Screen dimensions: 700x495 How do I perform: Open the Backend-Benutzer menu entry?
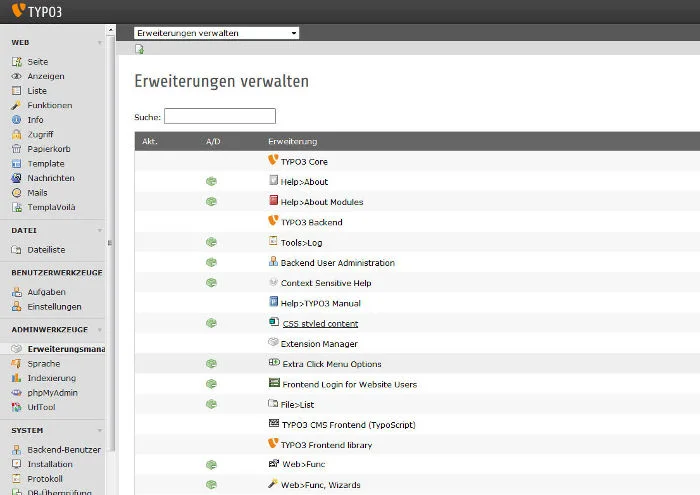tap(64, 449)
